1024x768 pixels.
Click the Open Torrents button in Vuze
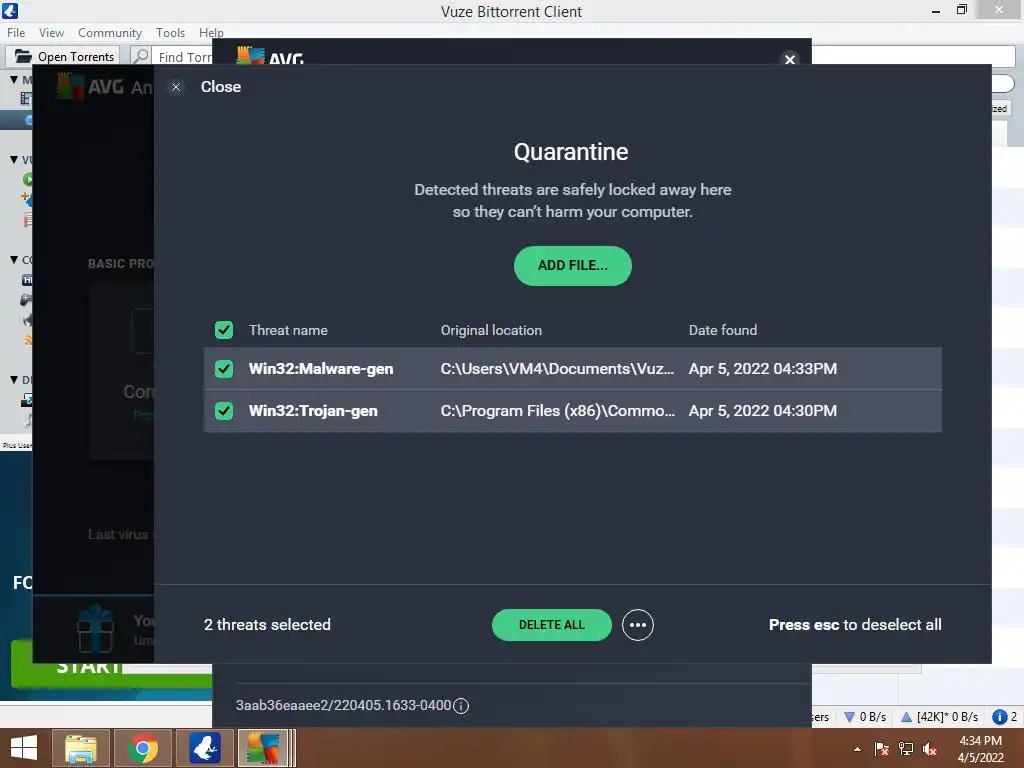pos(63,56)
